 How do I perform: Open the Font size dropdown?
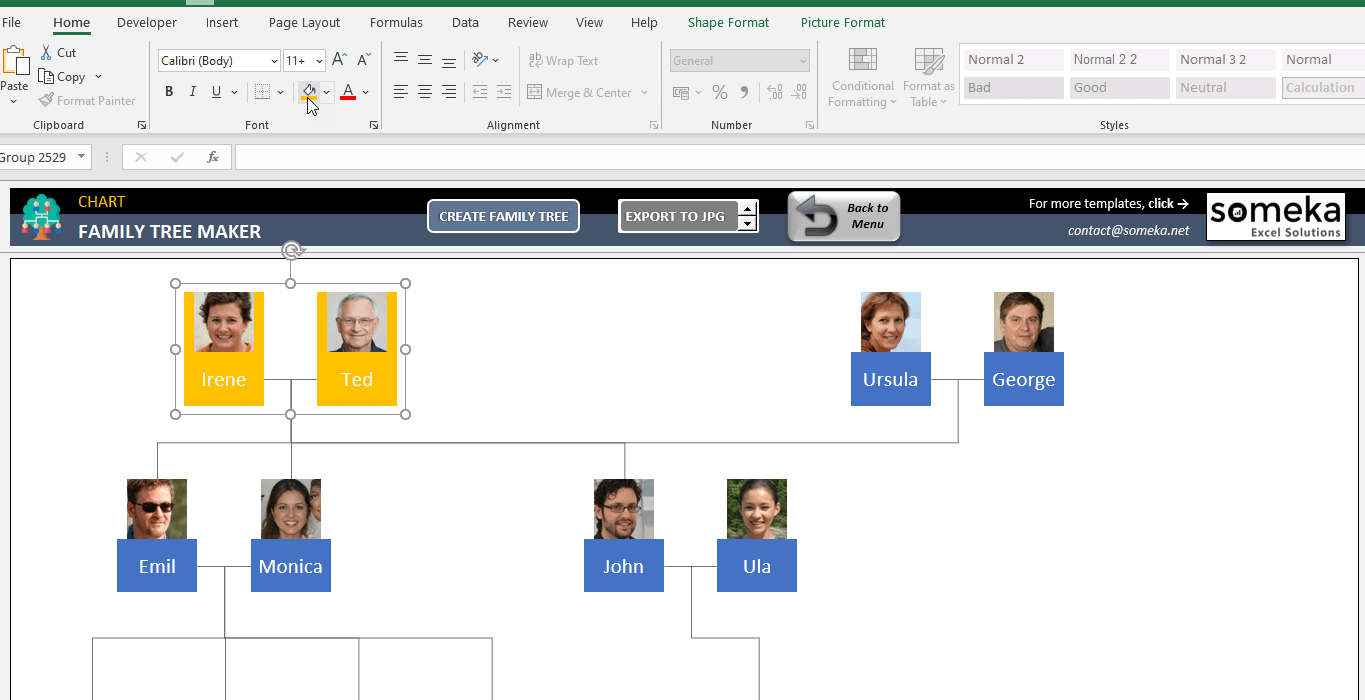pyautogui.click(x=318, y=60)
